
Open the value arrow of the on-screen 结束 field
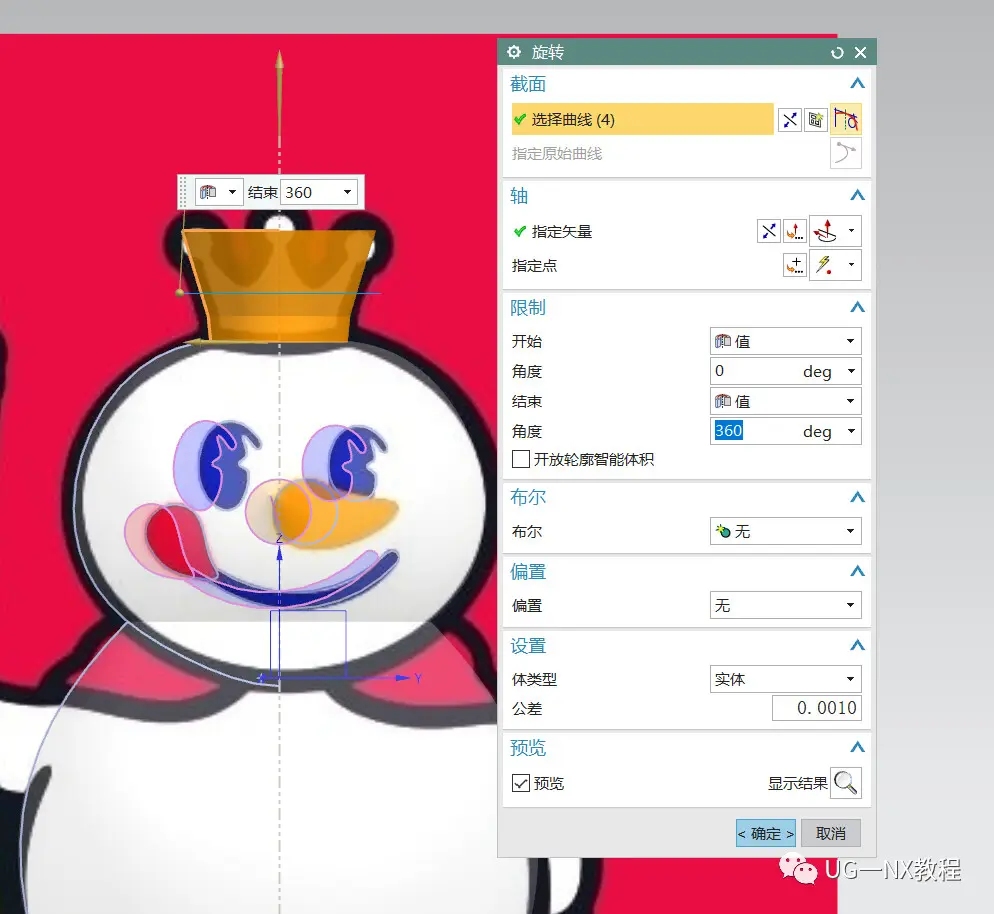[347, 192]
